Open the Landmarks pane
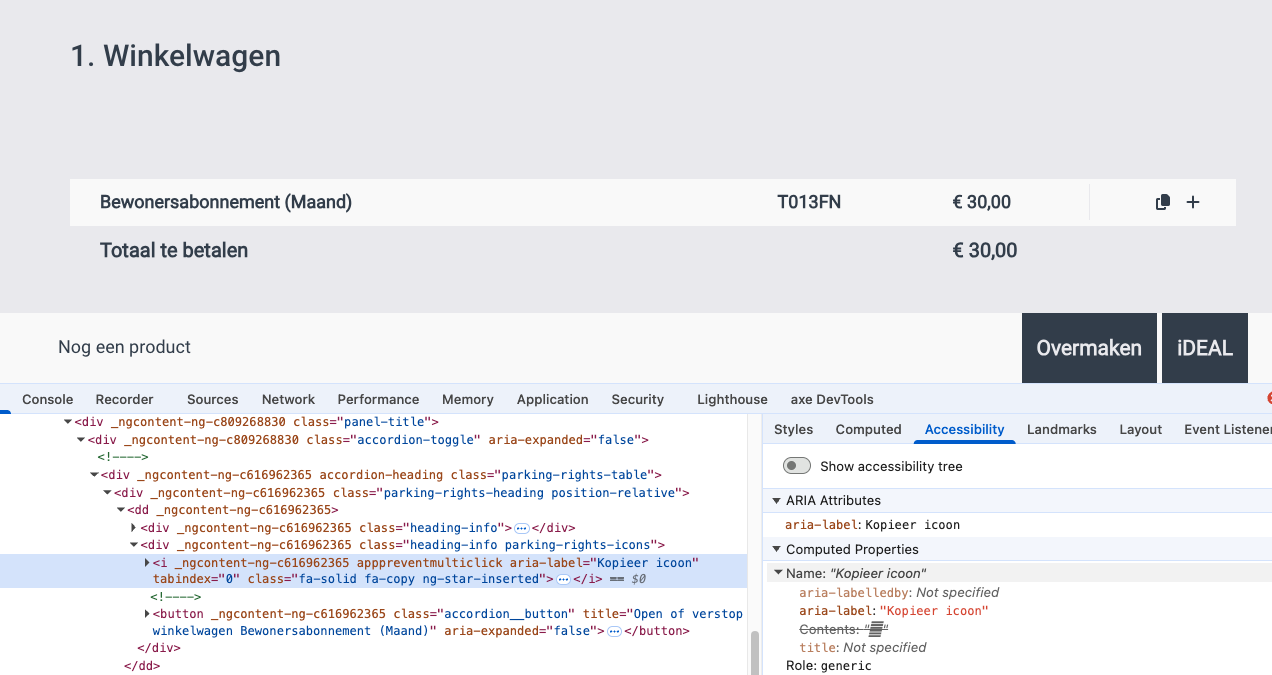Image resolution: width=1272 pixels, height=675 pixels. [x=1062, y=429]
